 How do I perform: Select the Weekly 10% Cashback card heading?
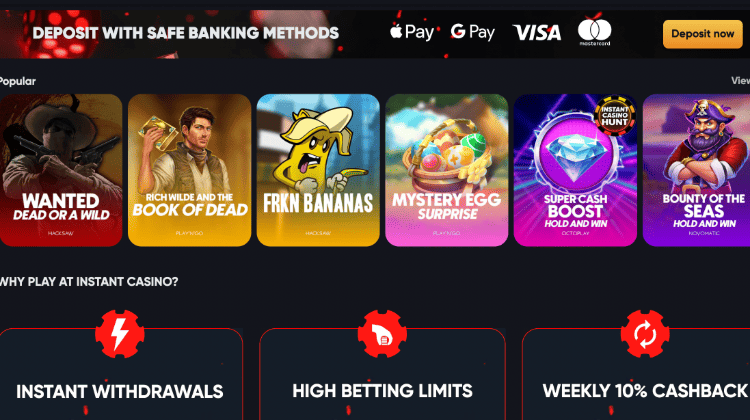click(645, 391)
